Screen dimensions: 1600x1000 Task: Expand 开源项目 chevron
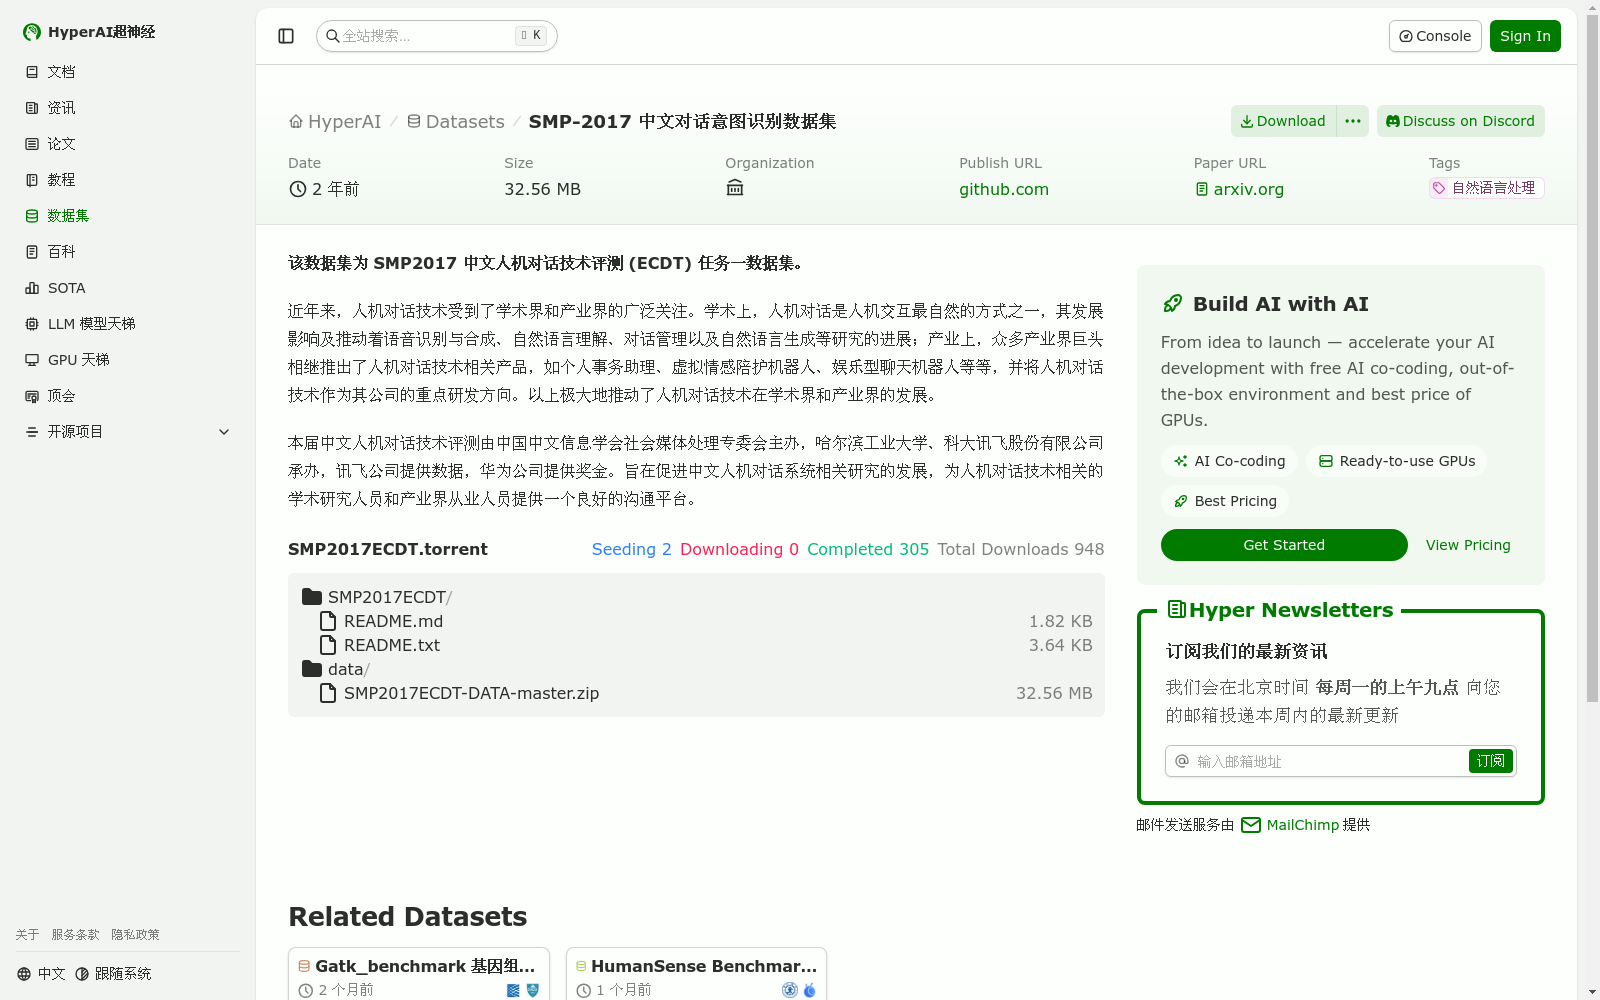[x=224, y=432]
